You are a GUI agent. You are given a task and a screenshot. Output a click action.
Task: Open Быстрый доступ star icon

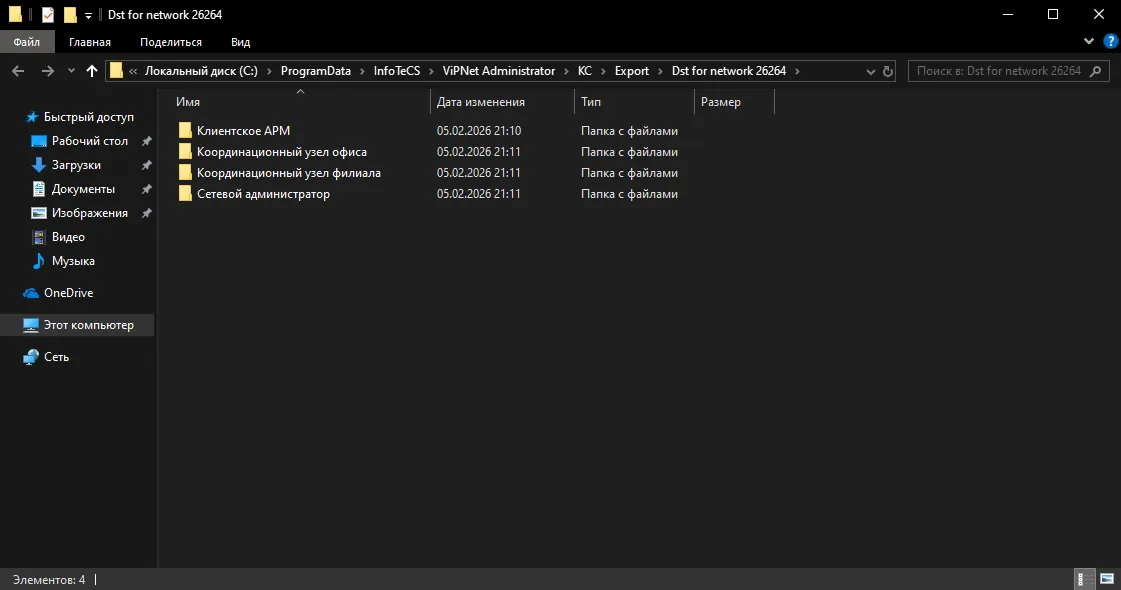[31, 117]
